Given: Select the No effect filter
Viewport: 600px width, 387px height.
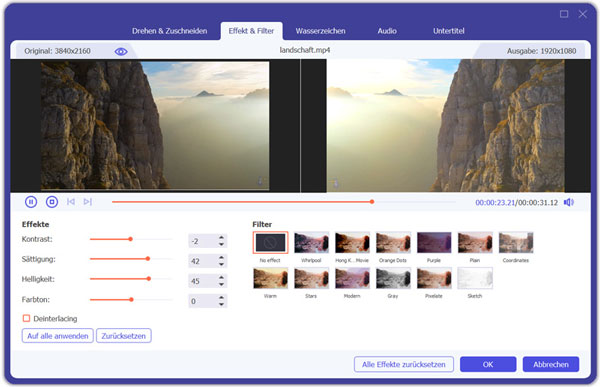Looking at the screenshot, I should click(270, 242).
